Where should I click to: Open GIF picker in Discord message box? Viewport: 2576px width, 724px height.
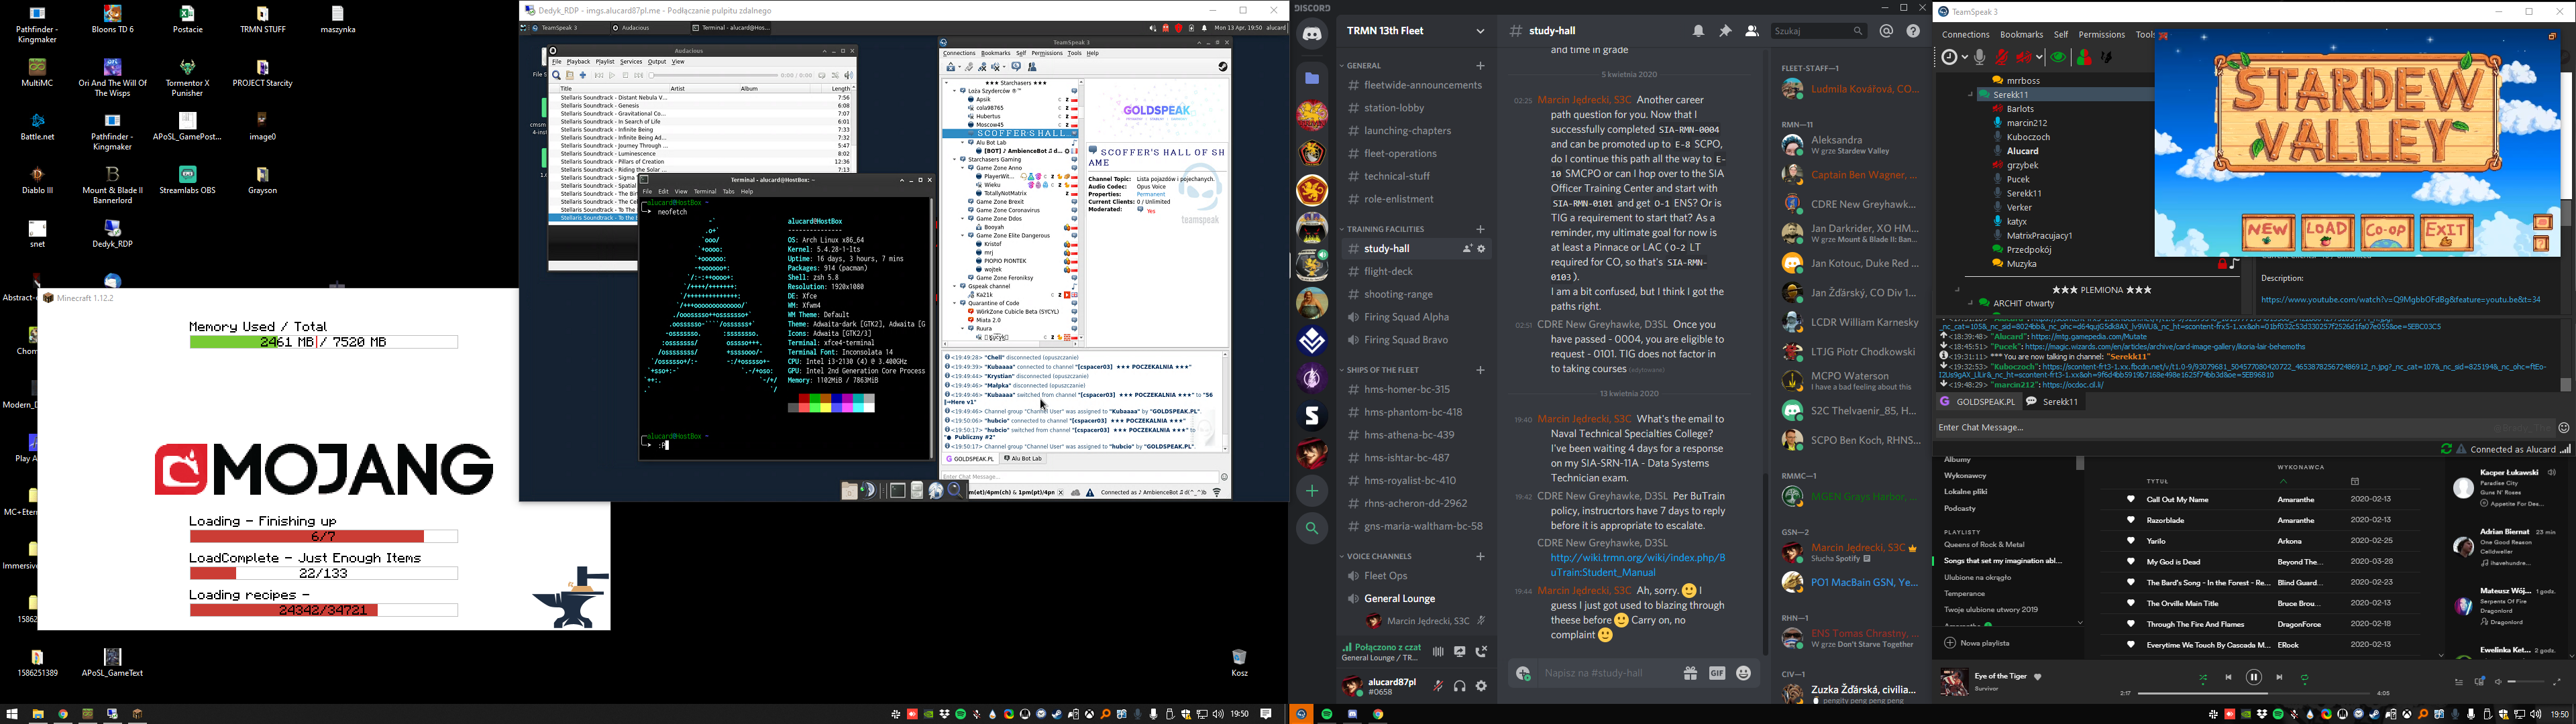pos(1717,674)
